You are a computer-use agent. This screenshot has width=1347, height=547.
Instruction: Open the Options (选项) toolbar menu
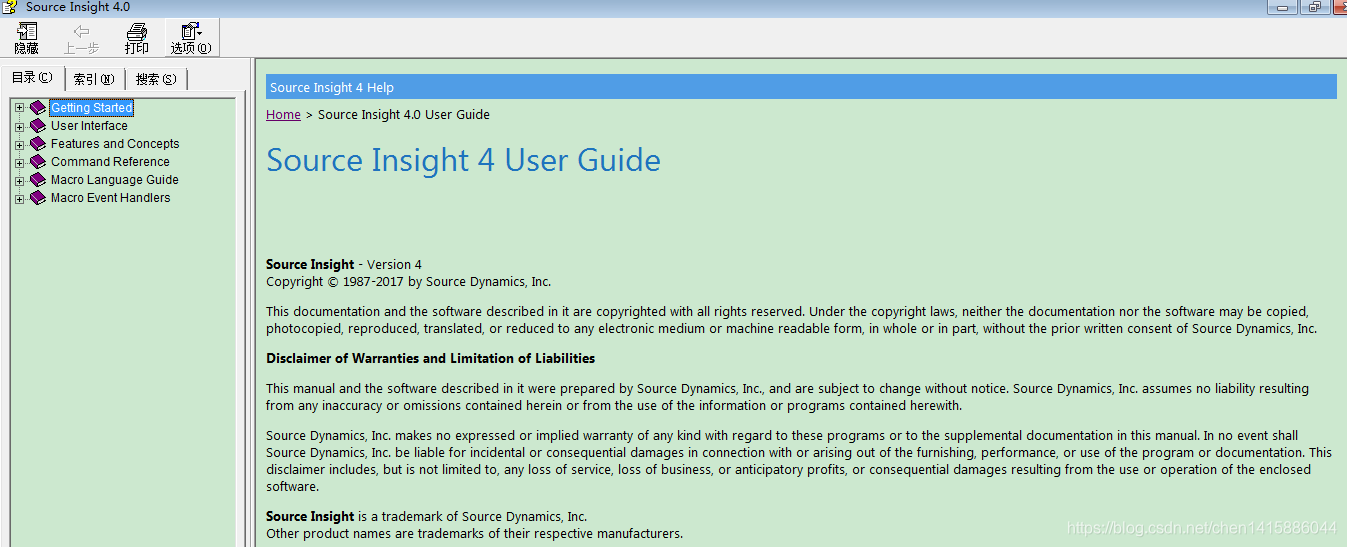point(191,38)
